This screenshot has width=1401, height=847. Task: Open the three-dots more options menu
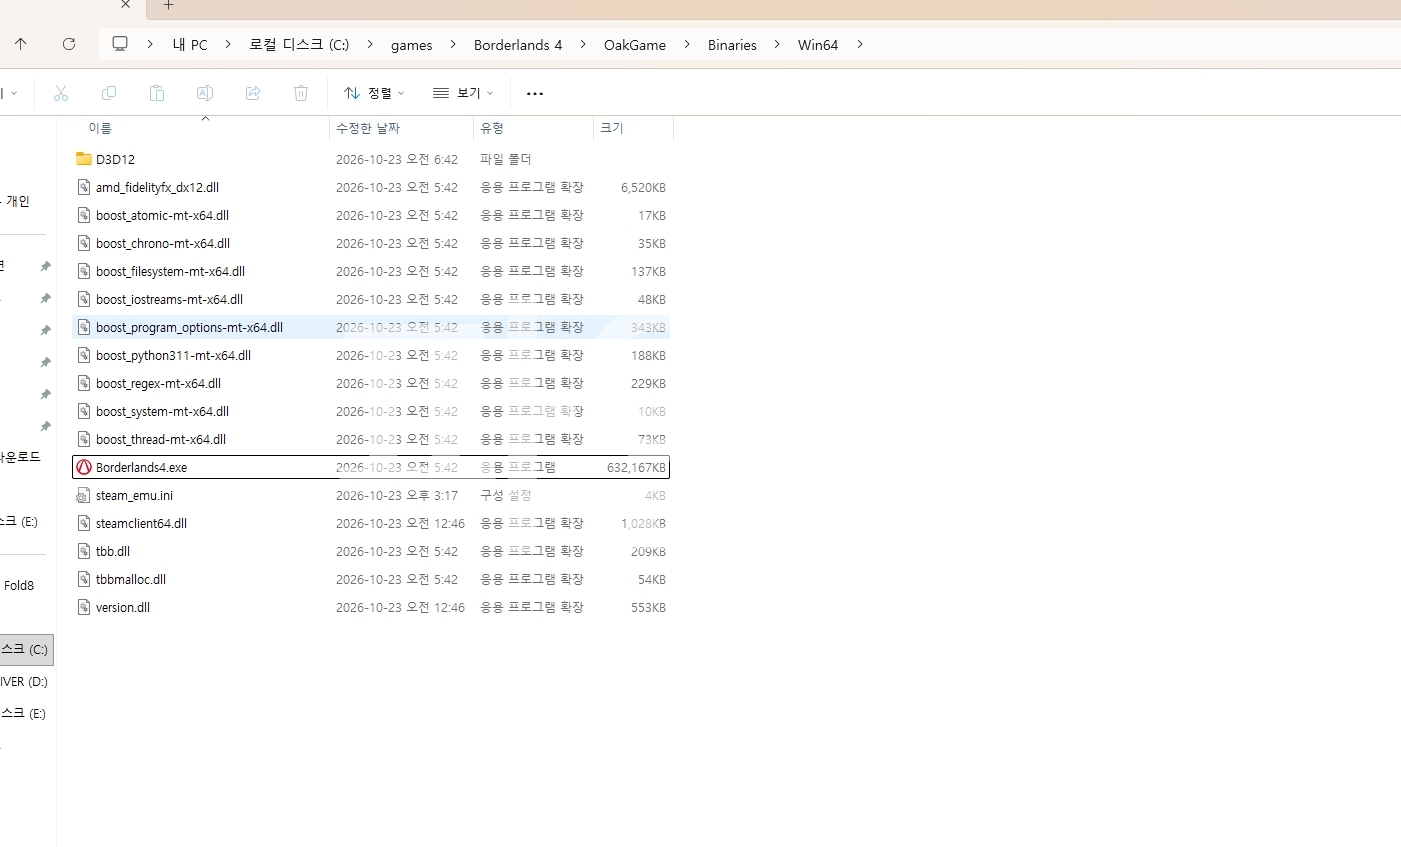535,94
